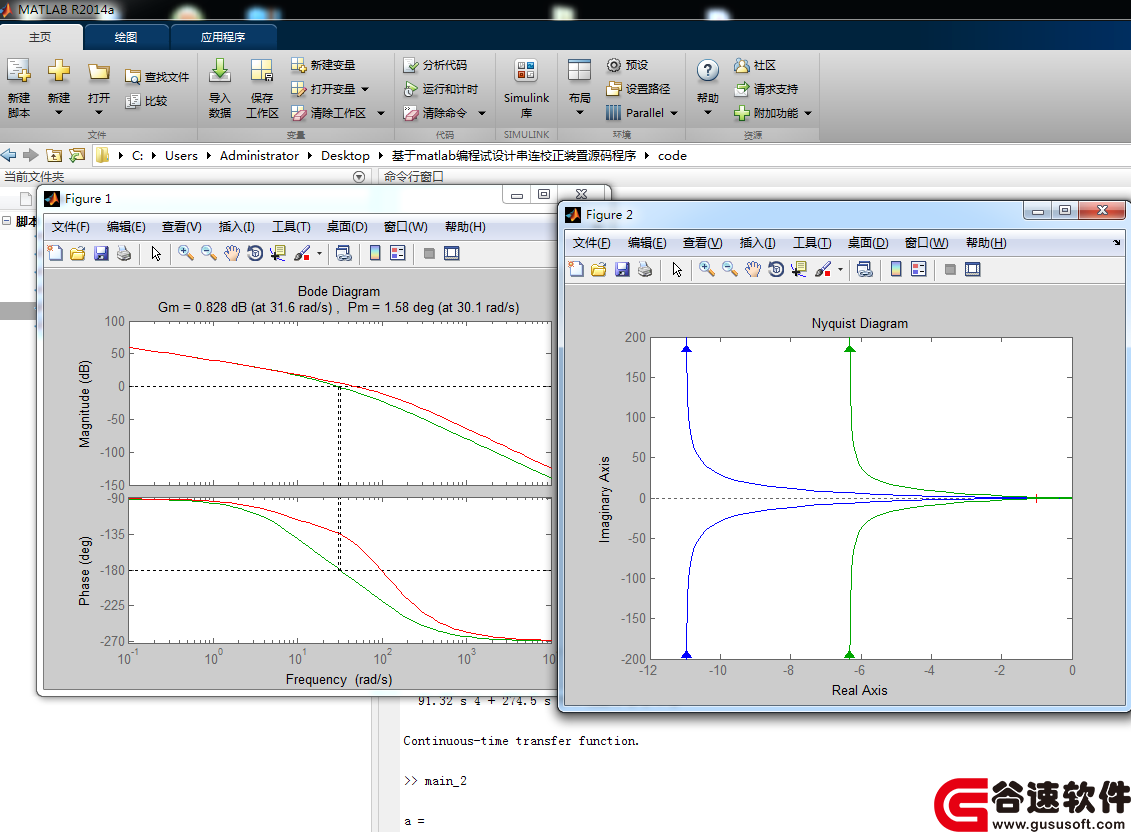Open Figure 2 Window (窗口) menu

[926, 242]
